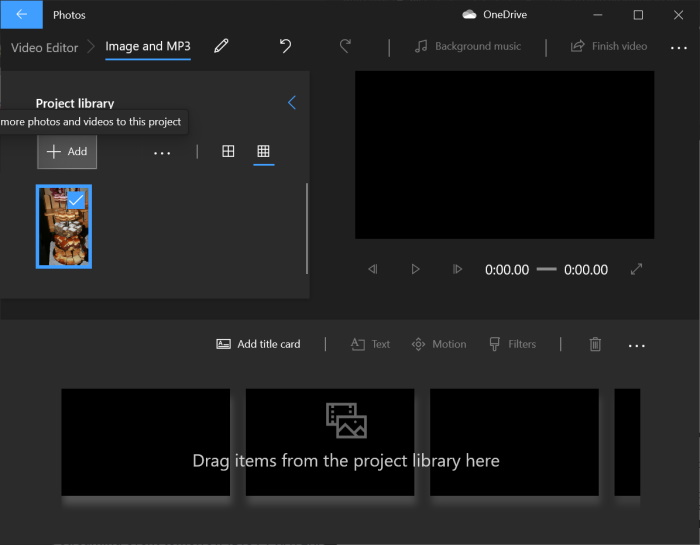Image resolution: width=700 pixels, height=545 pixels.
Task: Step forward one frame in preview
Action: click(x=457, y=269)
